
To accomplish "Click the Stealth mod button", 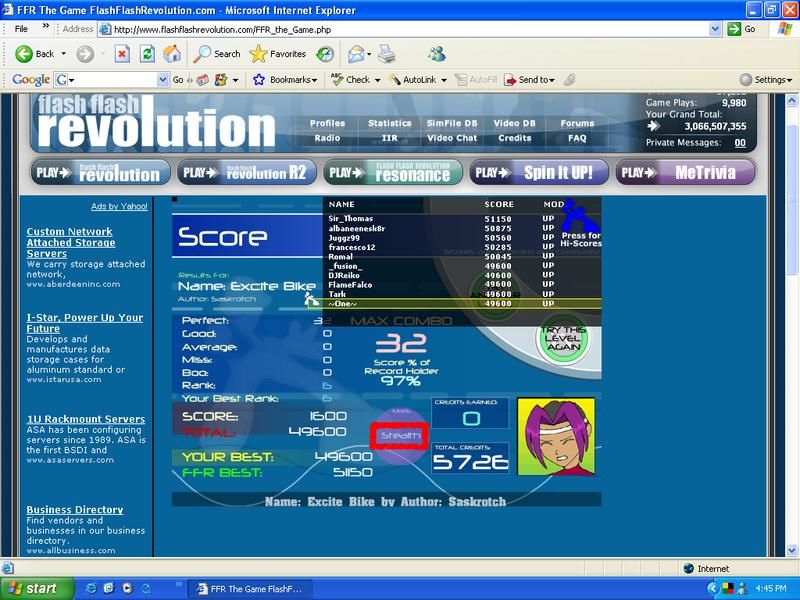I will [x=399, y=436].
